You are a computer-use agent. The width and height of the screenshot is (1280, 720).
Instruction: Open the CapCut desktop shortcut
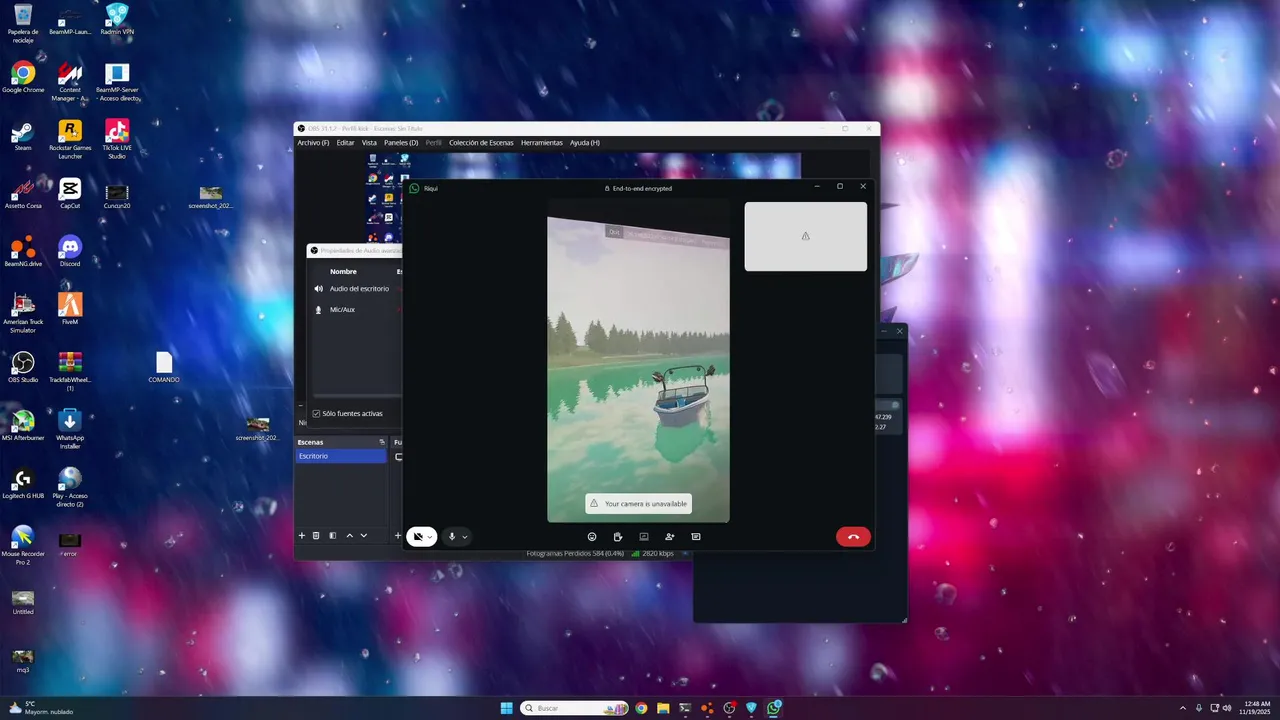tap(70, 193)
